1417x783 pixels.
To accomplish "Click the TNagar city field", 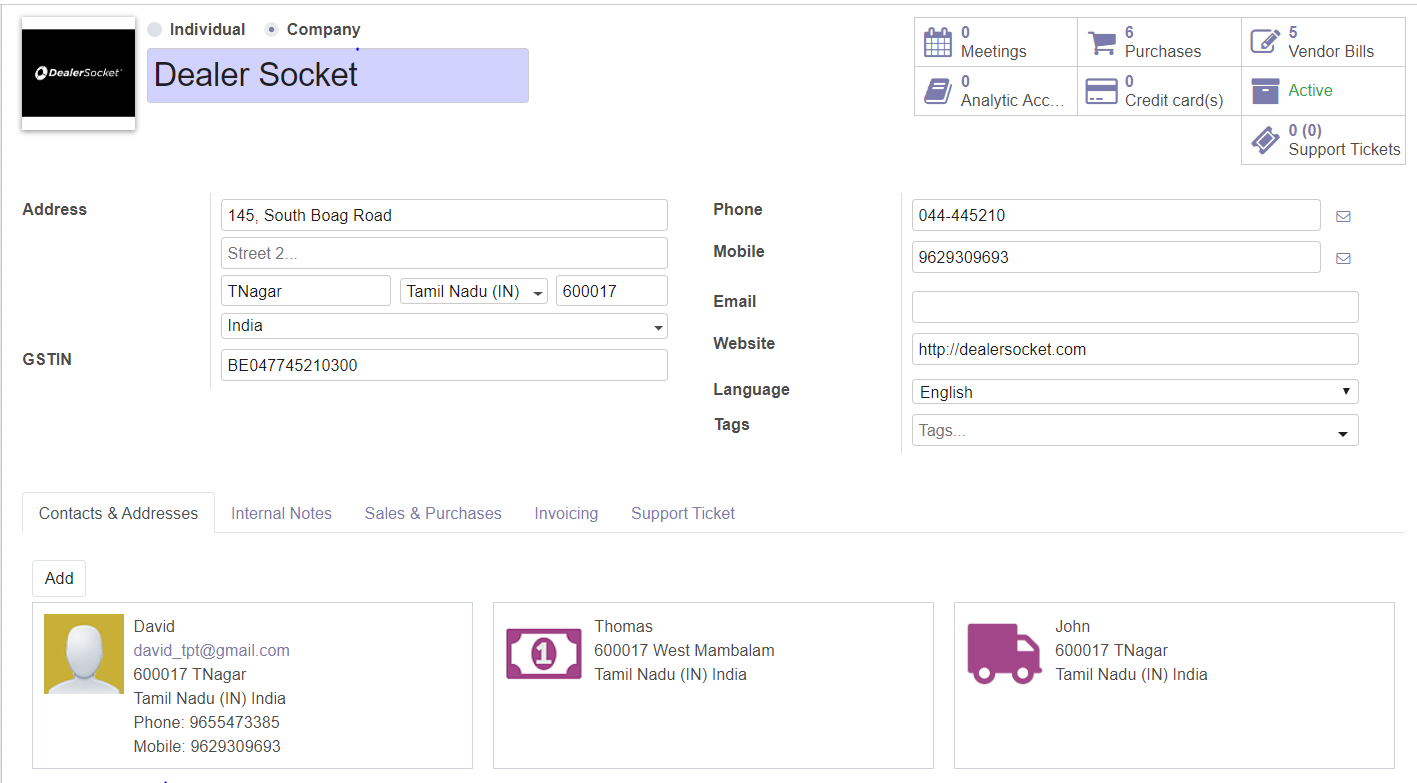I will click(x=306, y=291).
